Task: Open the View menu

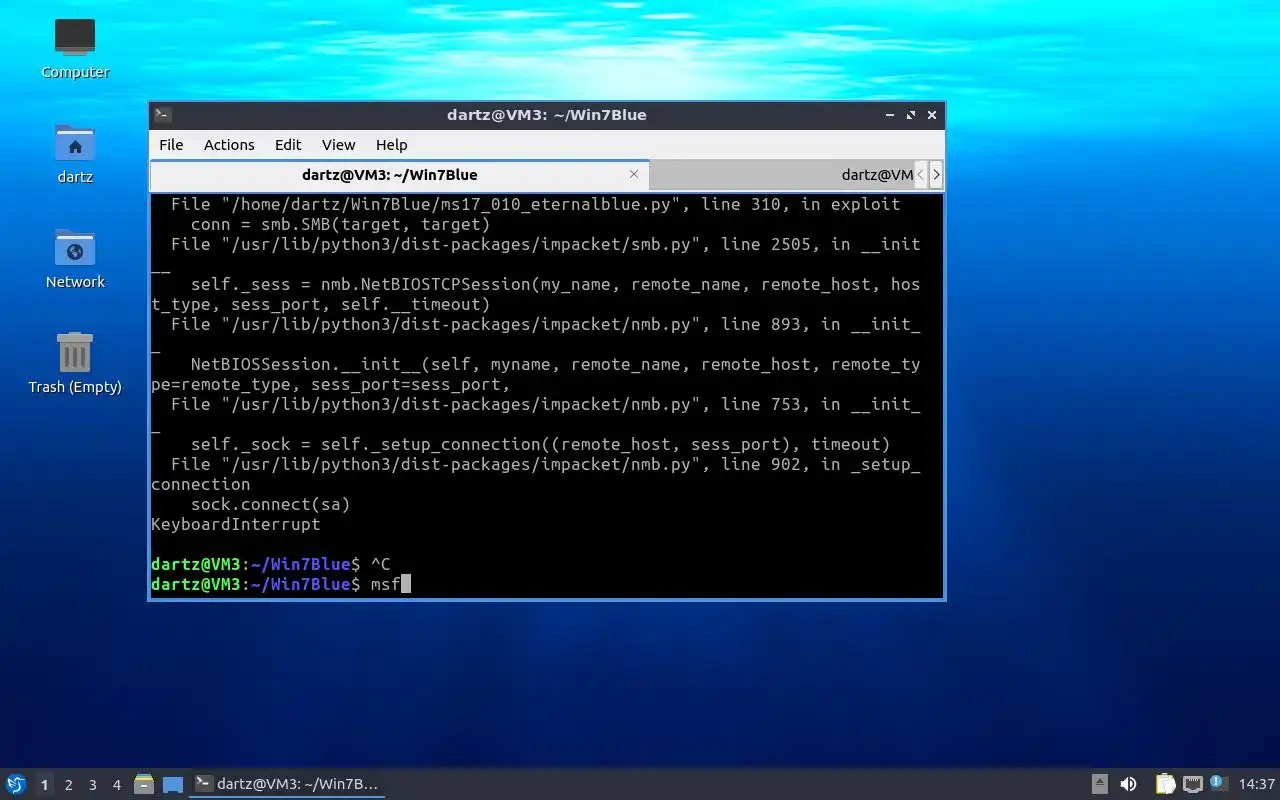Action: (x=338, y=145)
